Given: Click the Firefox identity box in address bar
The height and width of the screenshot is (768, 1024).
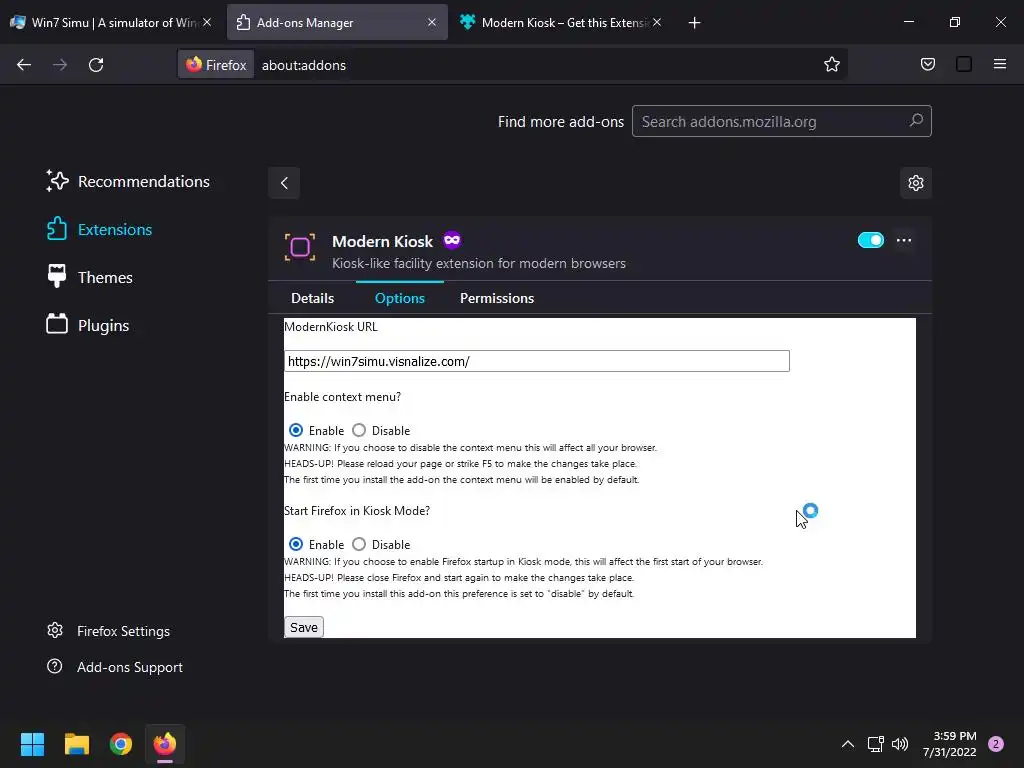Looking at the screenshot, I should pyautogui.click(x=216, y=65).
